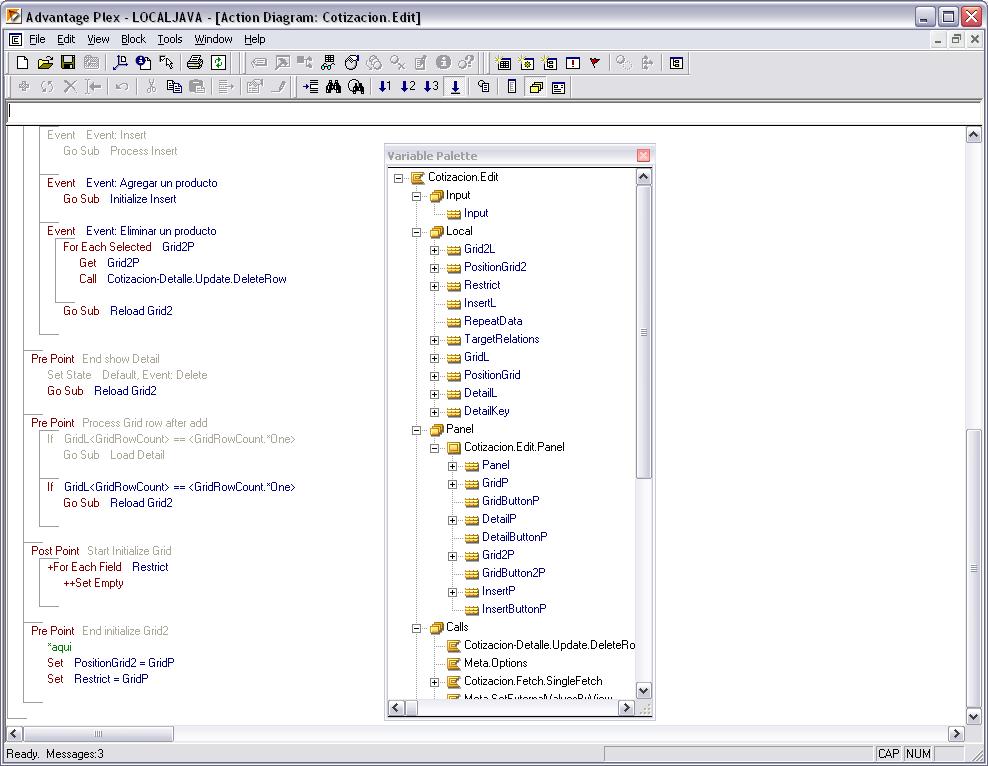Click the exclamation message window icon

click(573, 62)
